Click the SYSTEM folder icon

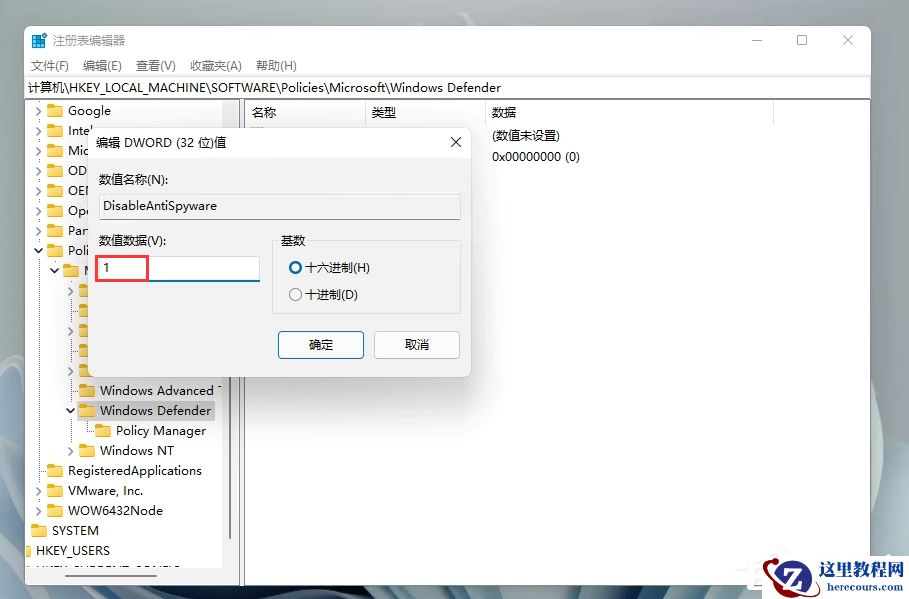41,530
